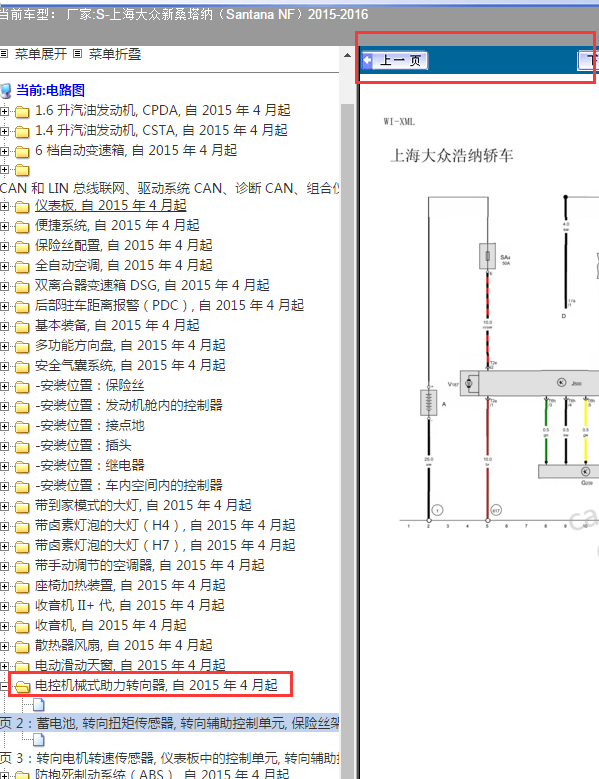Viewport: 599px width, 779px height.
Task: Select 收音机 II+ 代 tree item
Action: 130,605
